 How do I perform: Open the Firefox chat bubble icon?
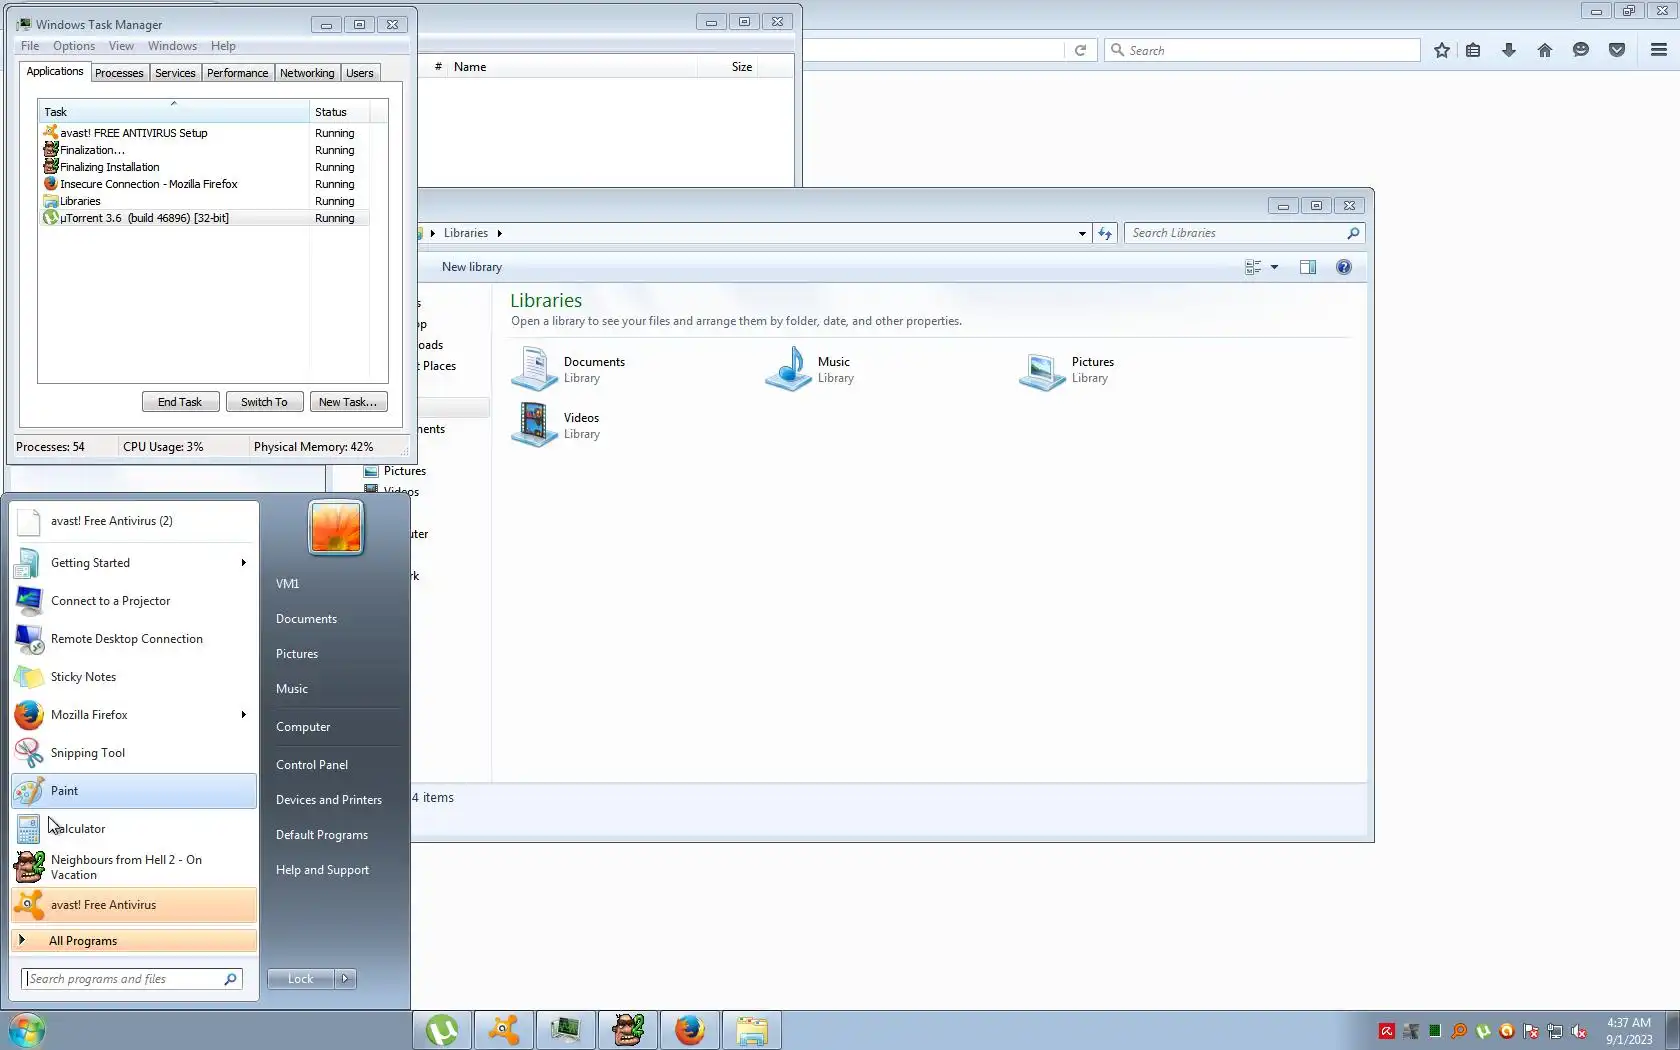click(x=1581, y=50)
